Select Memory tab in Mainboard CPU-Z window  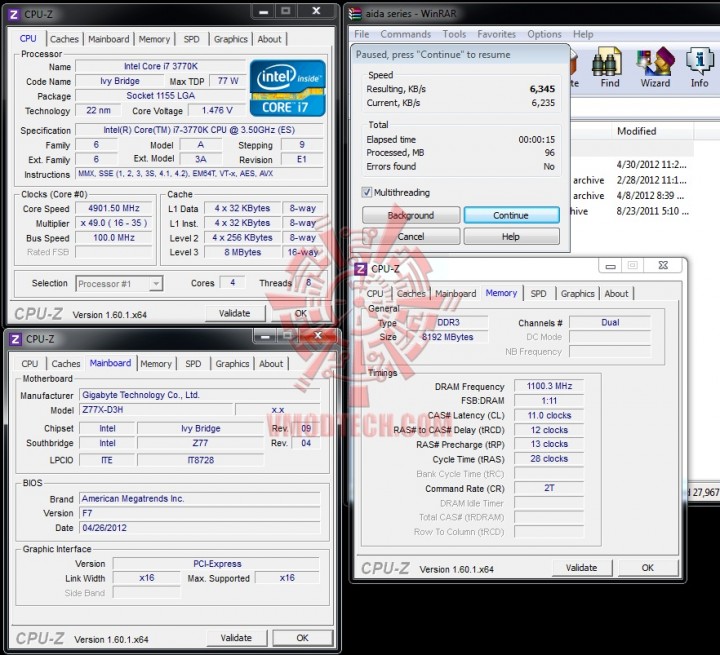(156, 364)
